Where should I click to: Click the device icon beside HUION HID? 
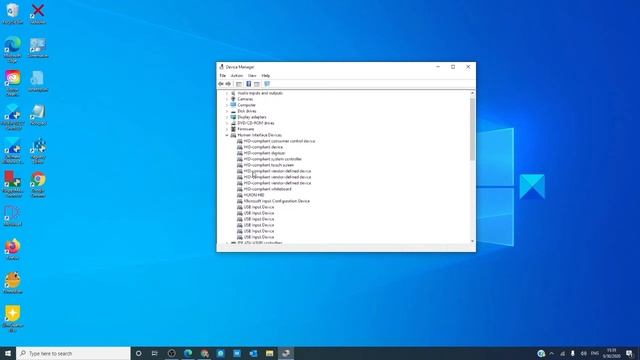point(240,195)
